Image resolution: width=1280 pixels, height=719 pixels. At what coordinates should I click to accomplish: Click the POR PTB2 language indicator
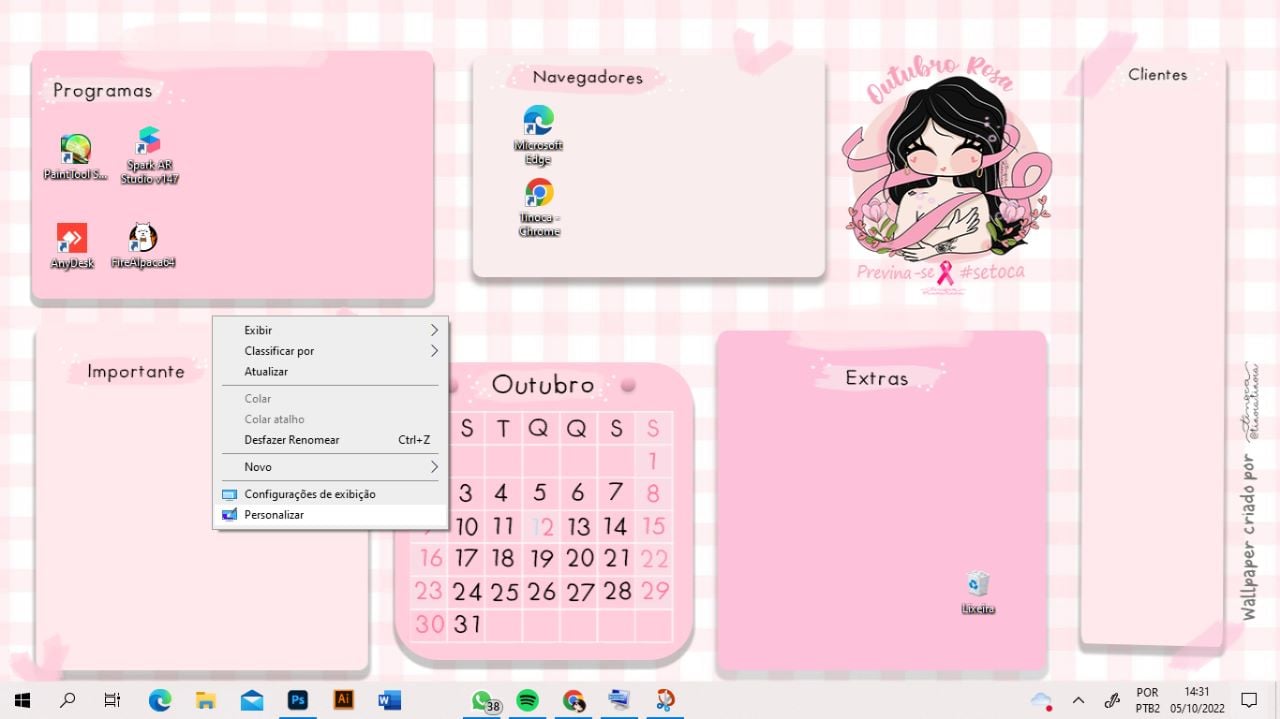pos(1146,700)
